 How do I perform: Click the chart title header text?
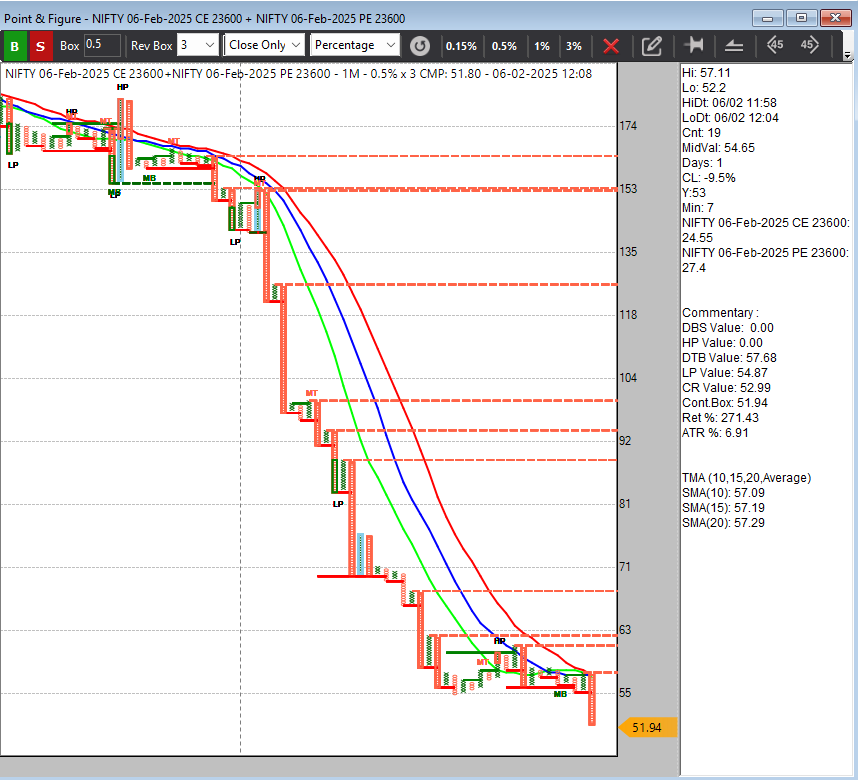(298, 74)
